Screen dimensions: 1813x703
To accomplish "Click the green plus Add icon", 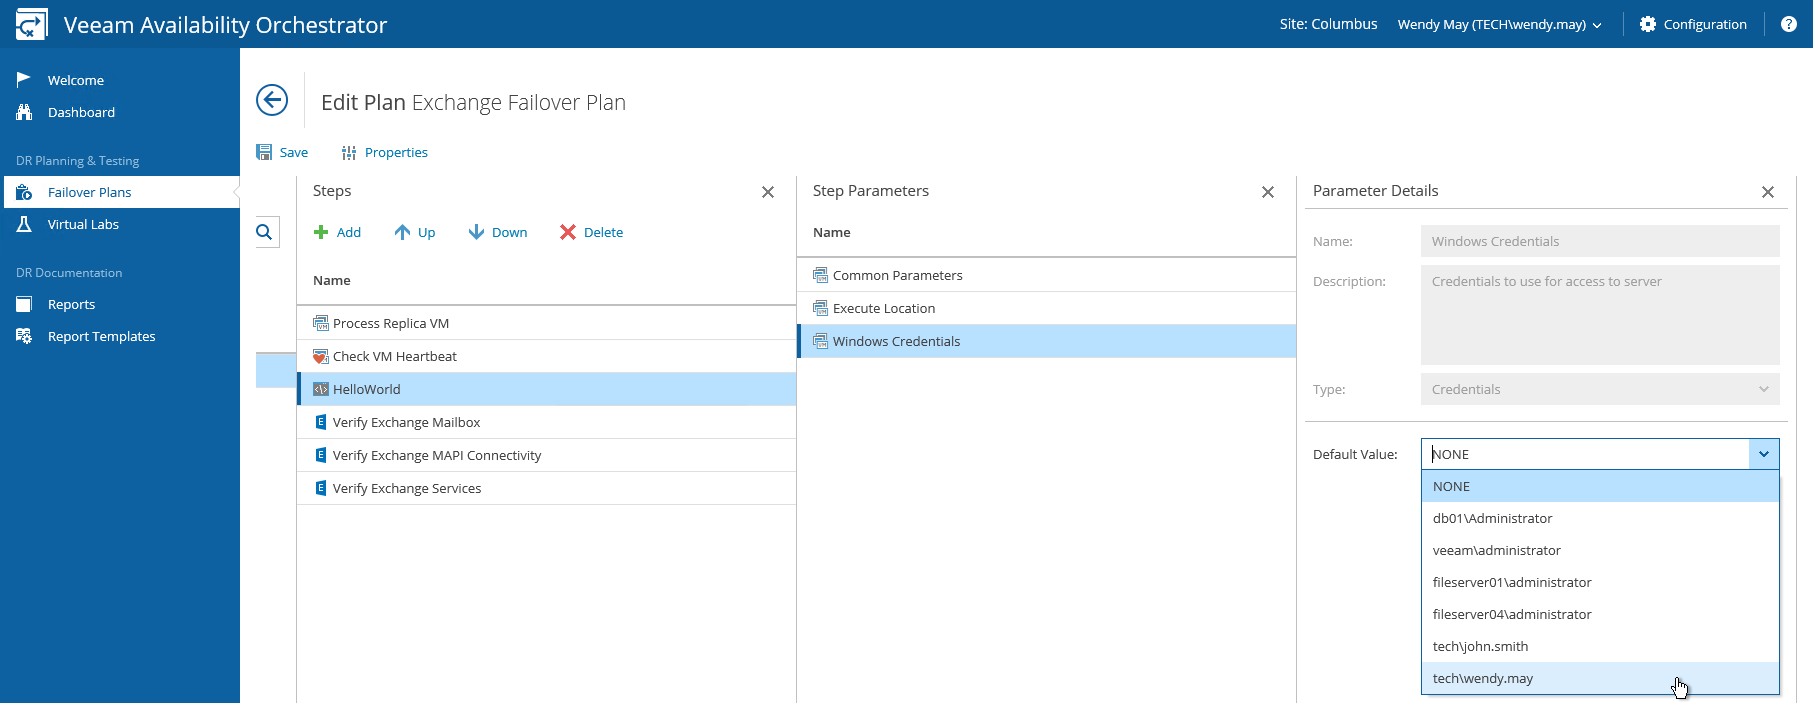I will [321, 232].
